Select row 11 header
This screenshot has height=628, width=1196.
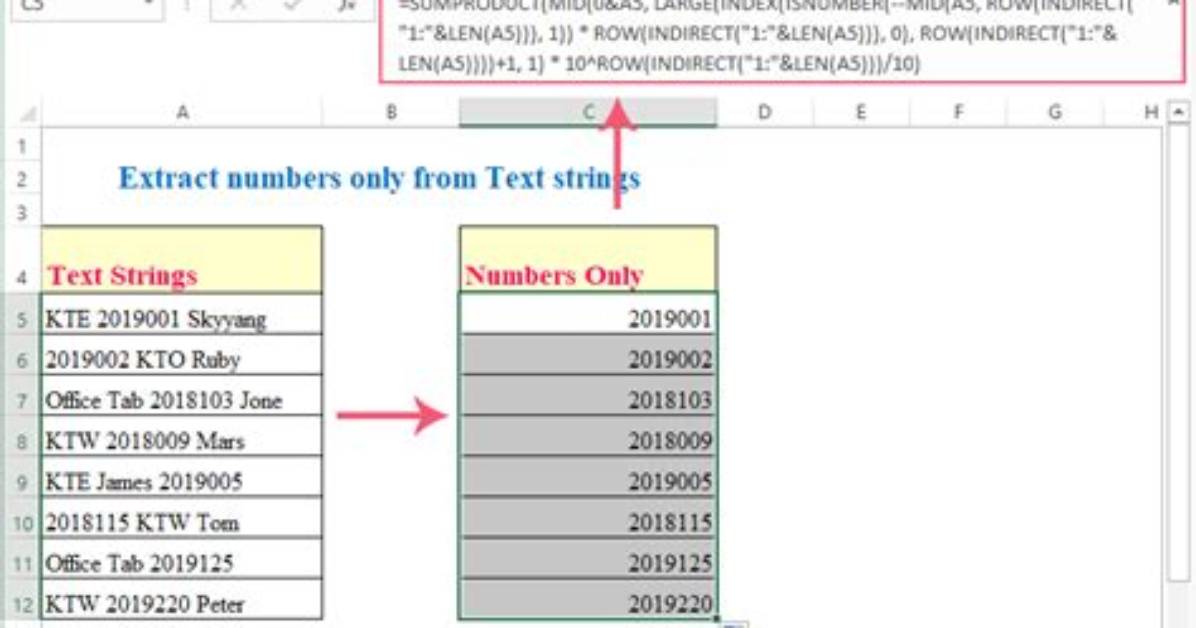(21, 559)
